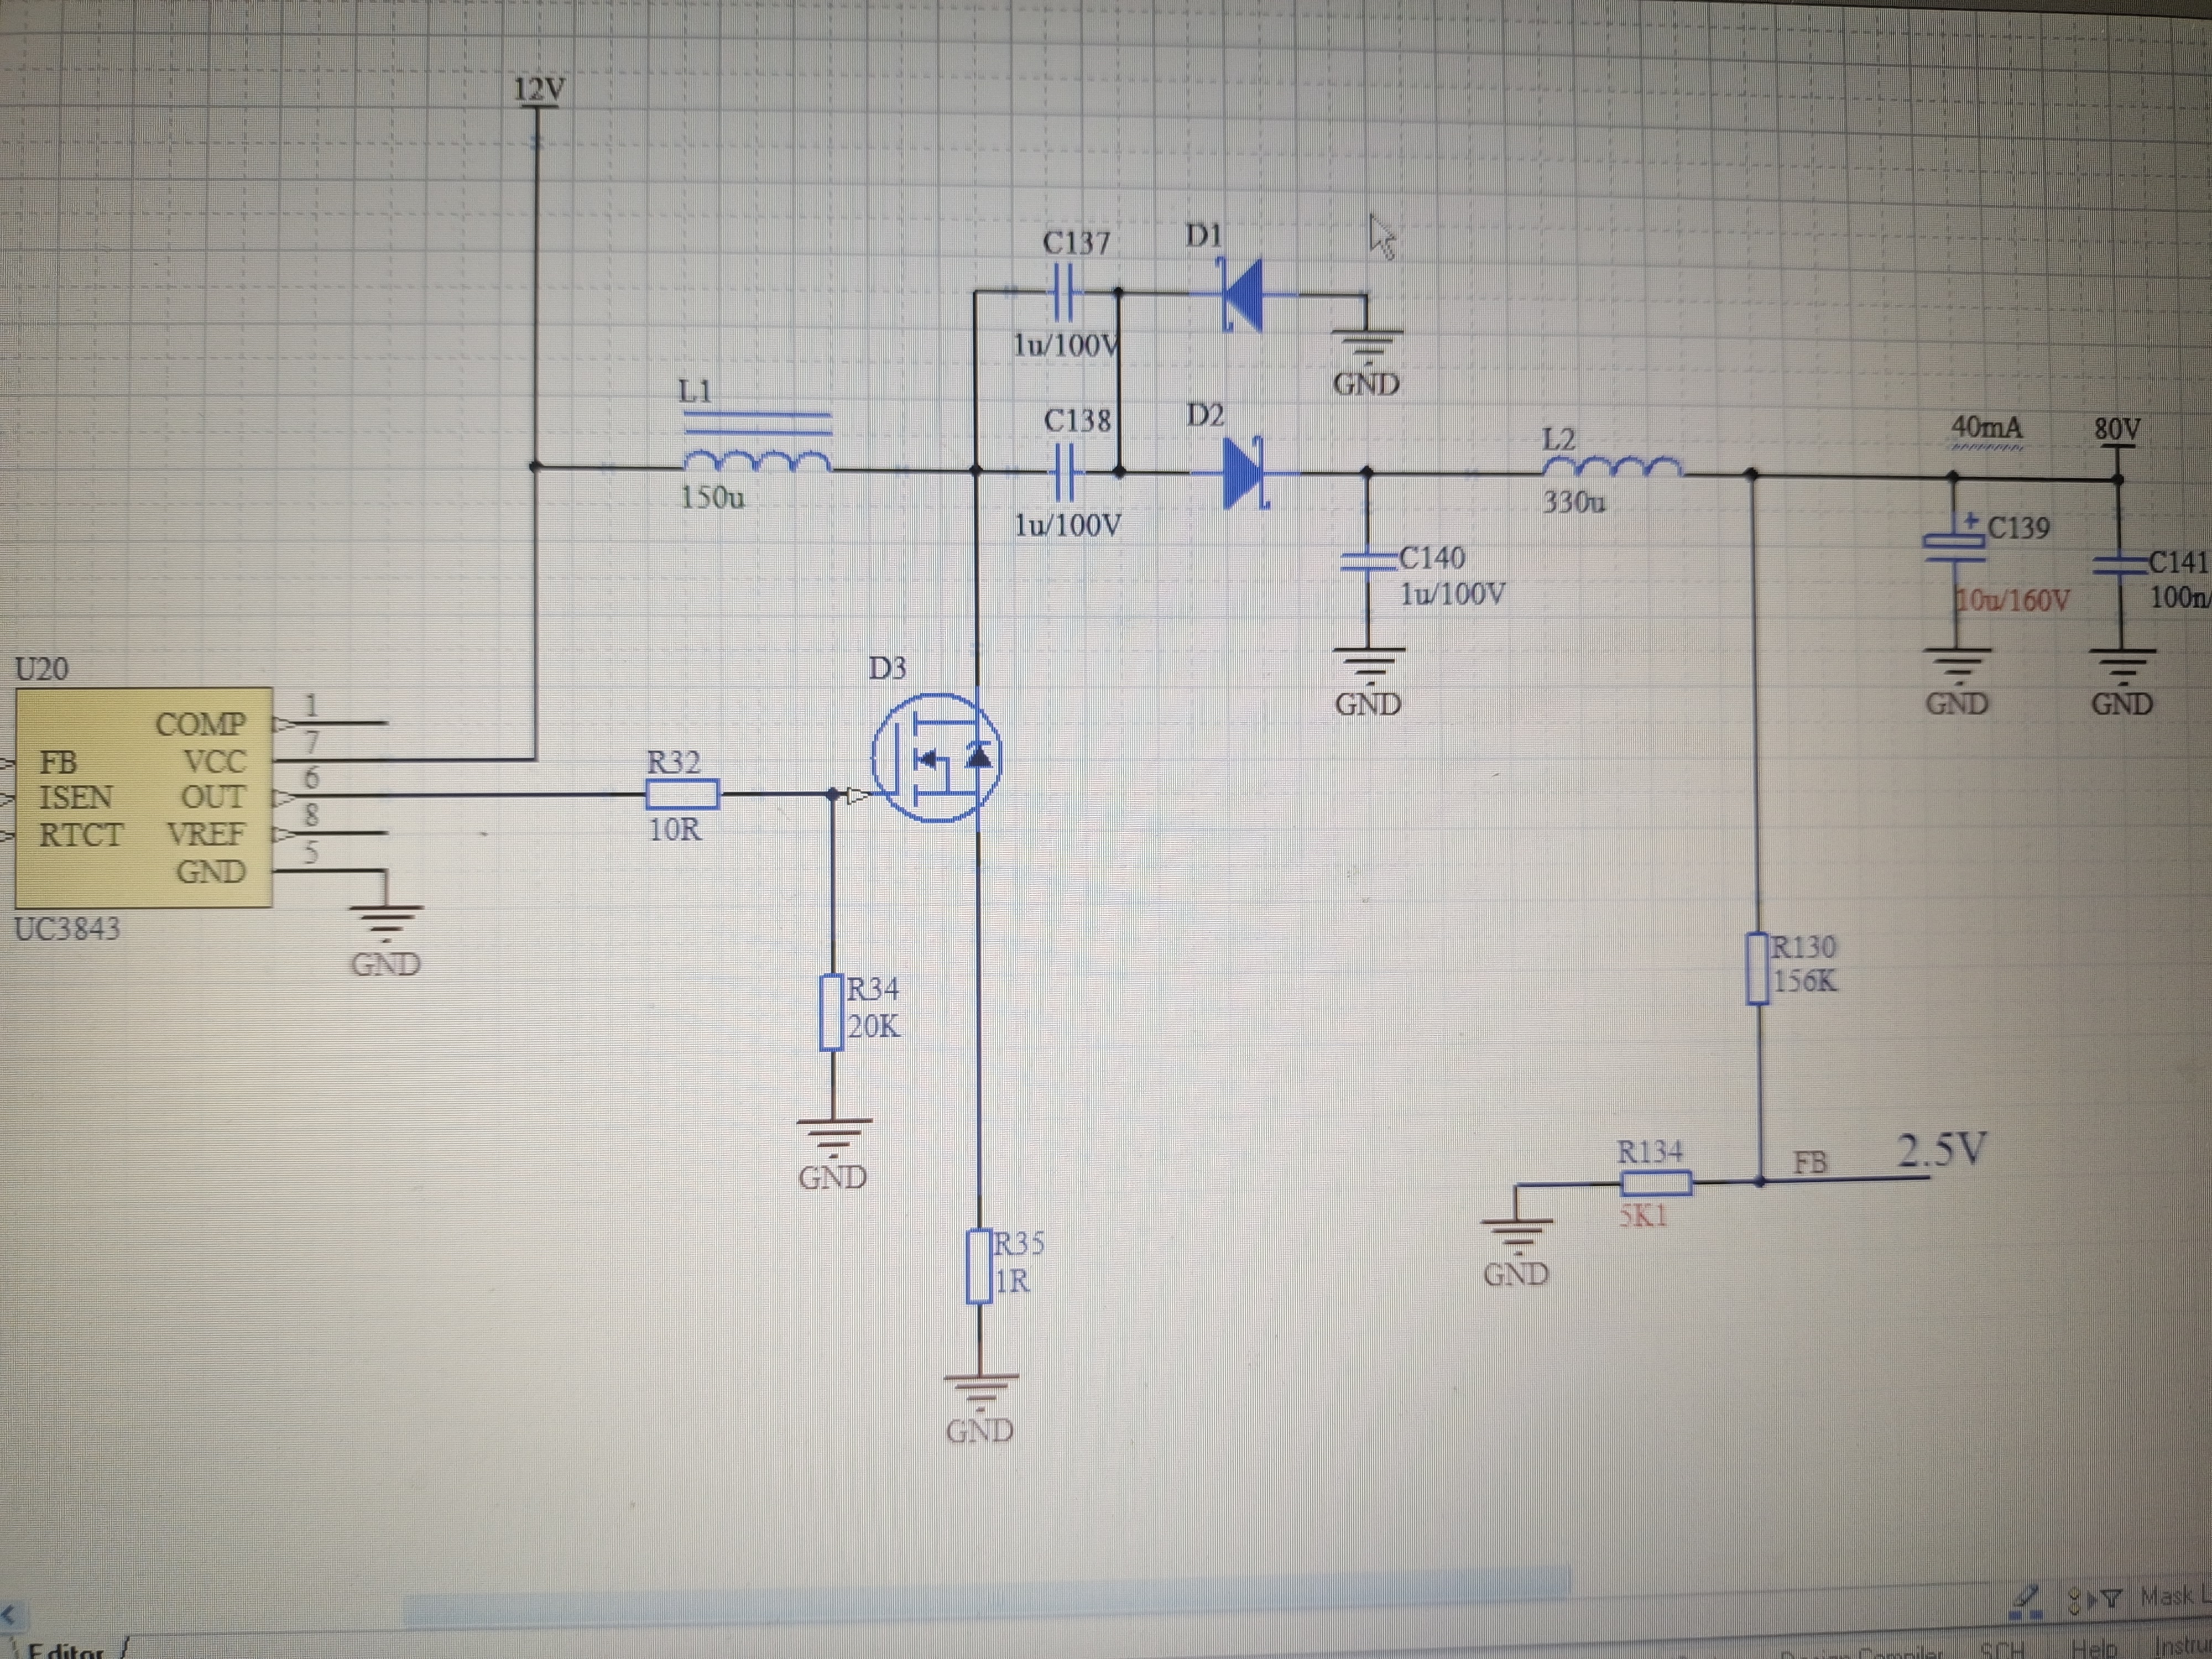This screenshot has height=1659, width=2212.
Task: Select capacitor C137 symbol
Action: [x=1064, y=294]
